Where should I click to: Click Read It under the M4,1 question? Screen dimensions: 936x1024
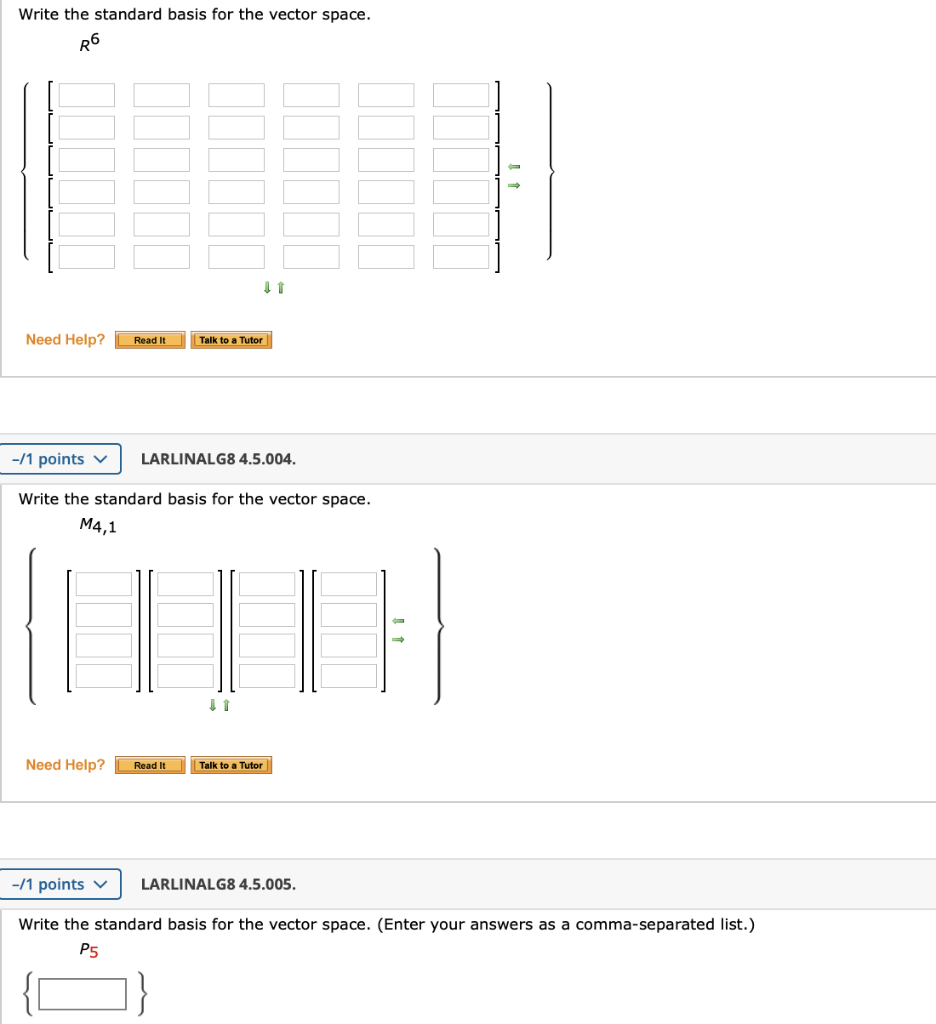tap(150, 765)
